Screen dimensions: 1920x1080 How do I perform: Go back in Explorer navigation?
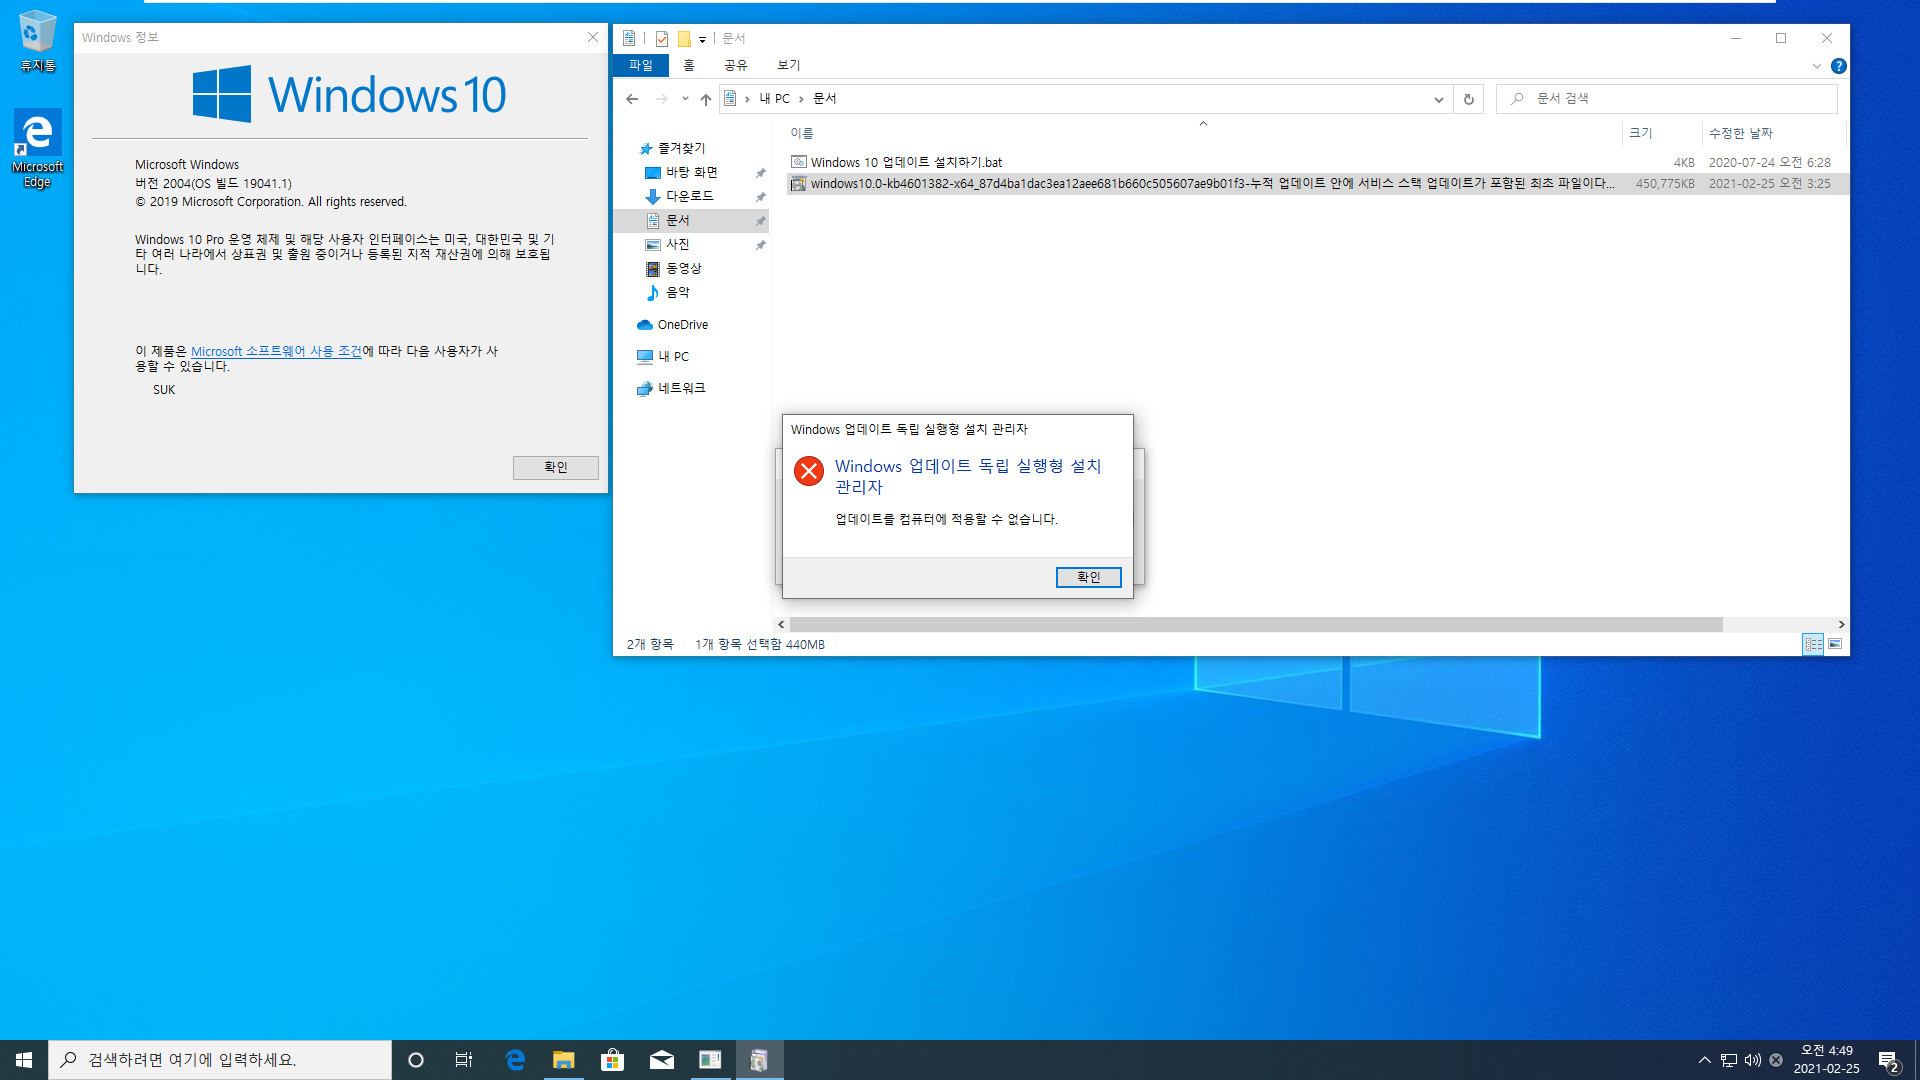(x=632, y=99)
